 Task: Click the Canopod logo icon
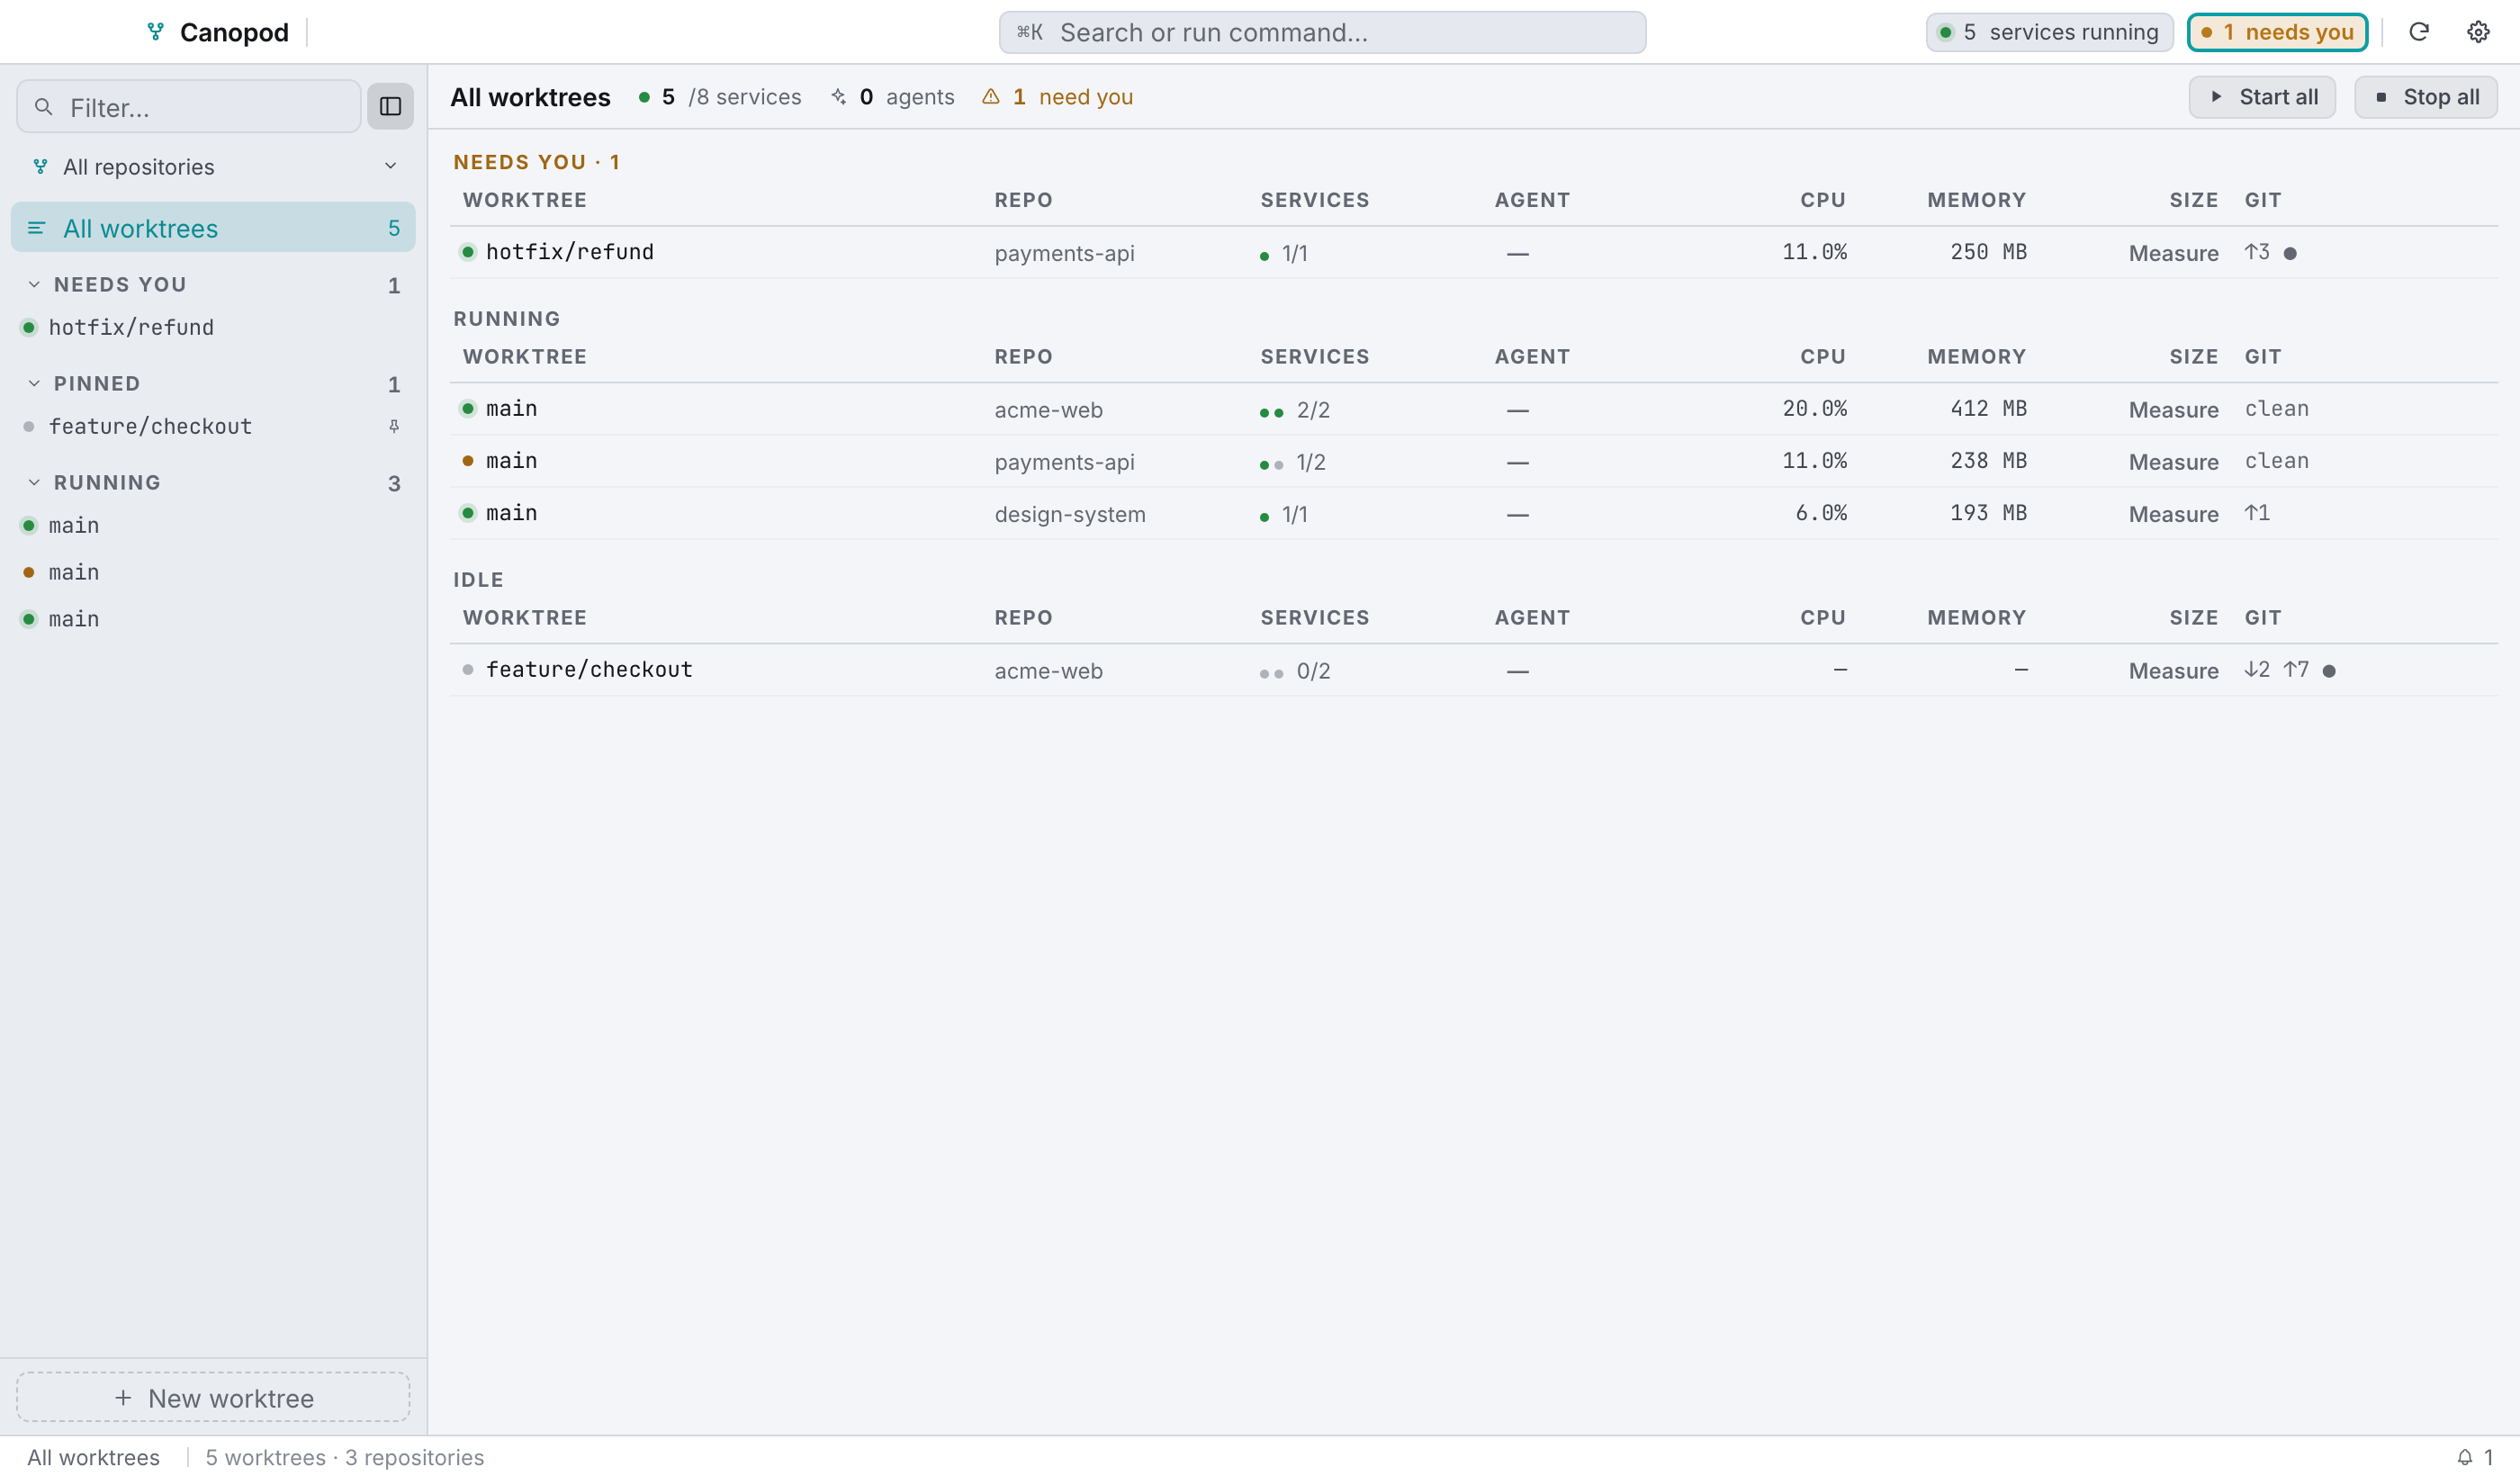[155, 32]
